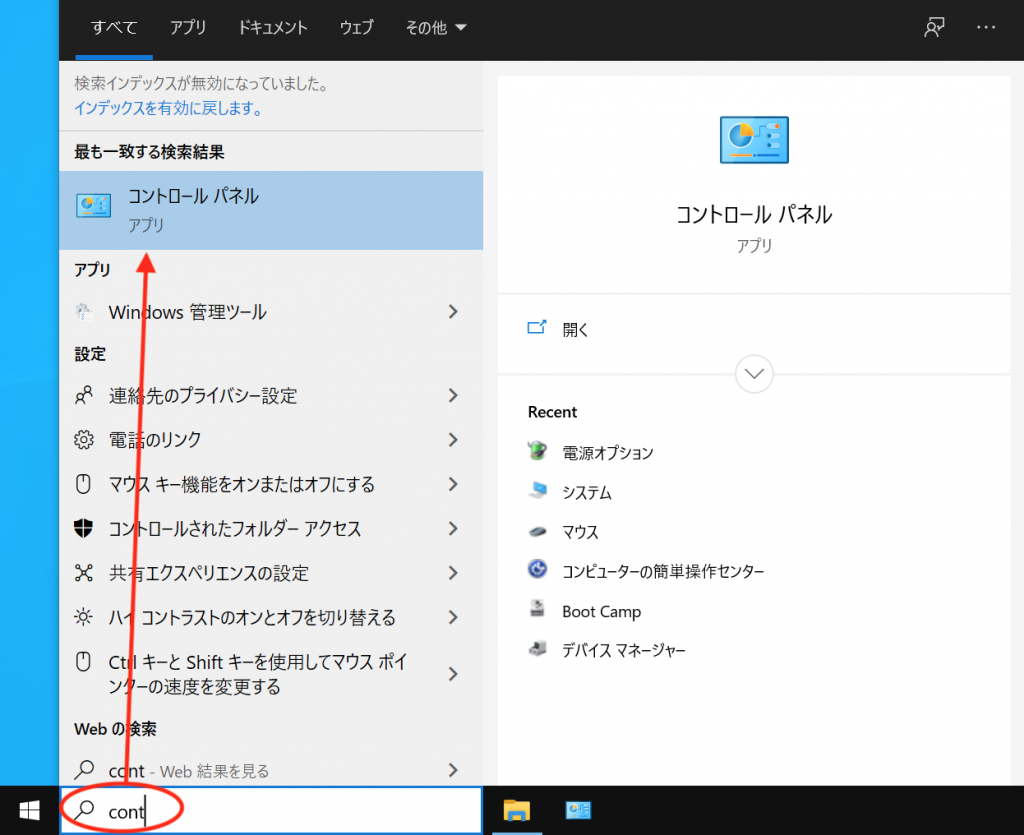The height and width of the screenshot is (835, 1024).
Task: Expand マウス キー機能 row chevron
Action: coord(453,484)
